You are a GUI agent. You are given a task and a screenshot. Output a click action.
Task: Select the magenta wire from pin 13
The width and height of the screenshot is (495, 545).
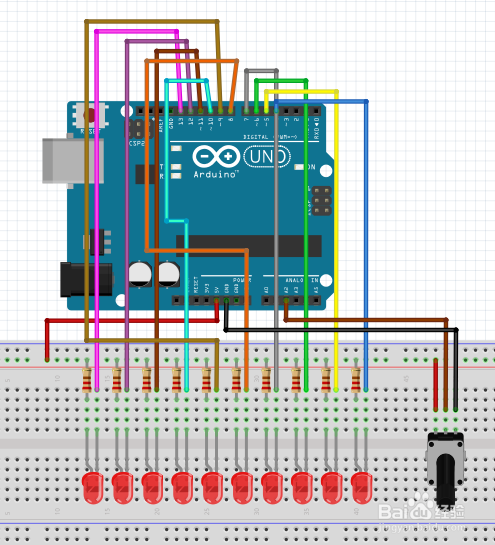point(97,209)
